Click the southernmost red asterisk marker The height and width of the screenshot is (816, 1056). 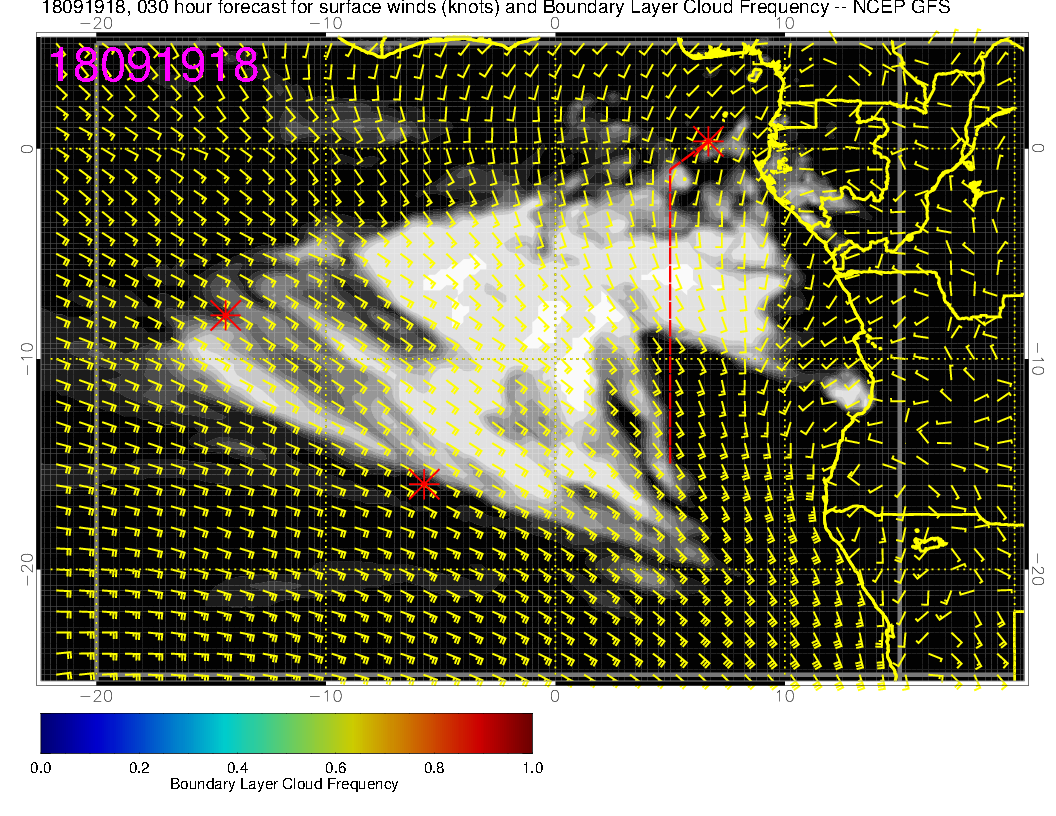click(423, 485)
